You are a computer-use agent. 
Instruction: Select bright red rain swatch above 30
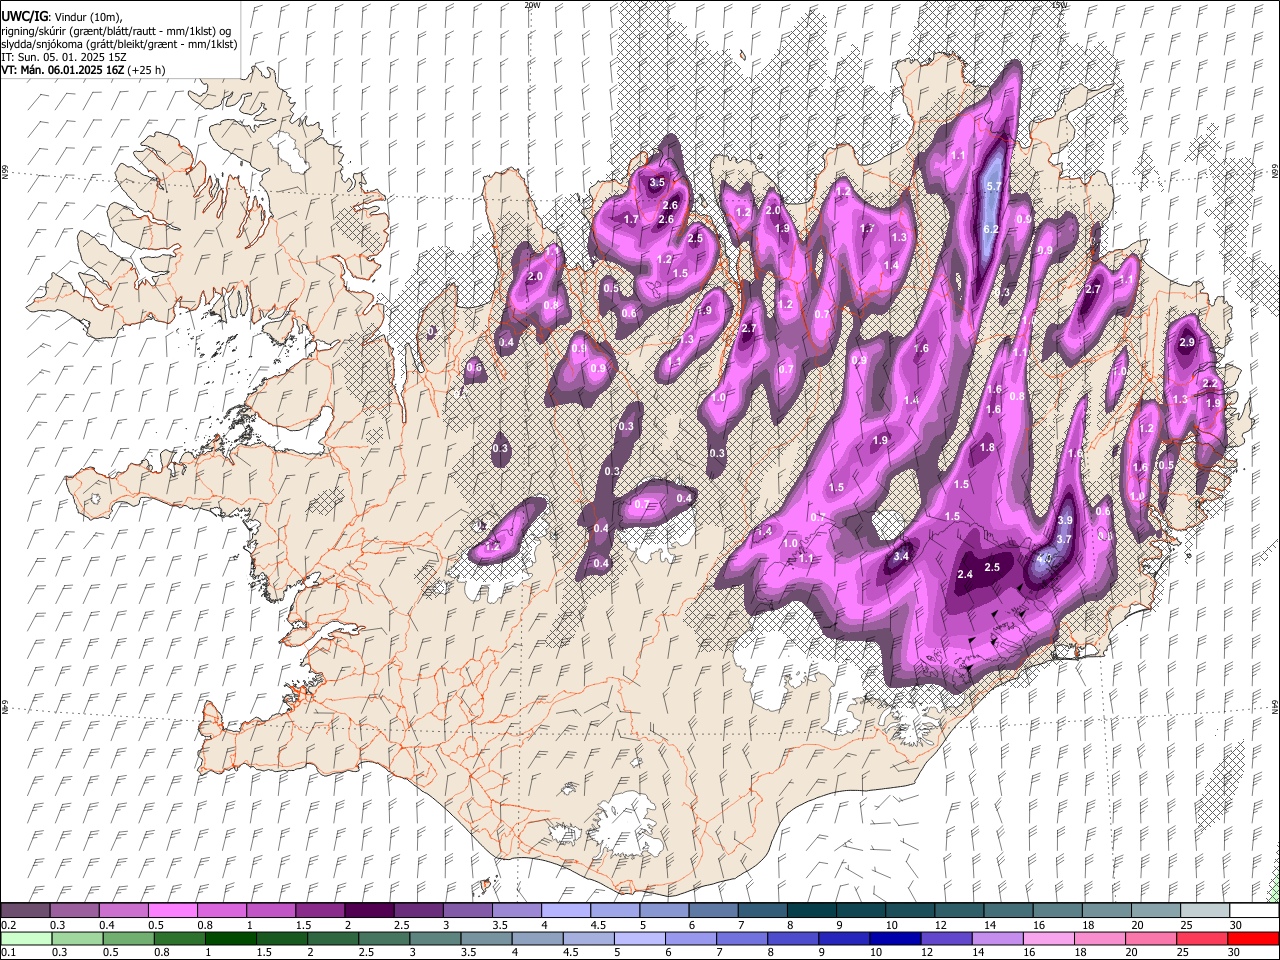[1253, 938]
